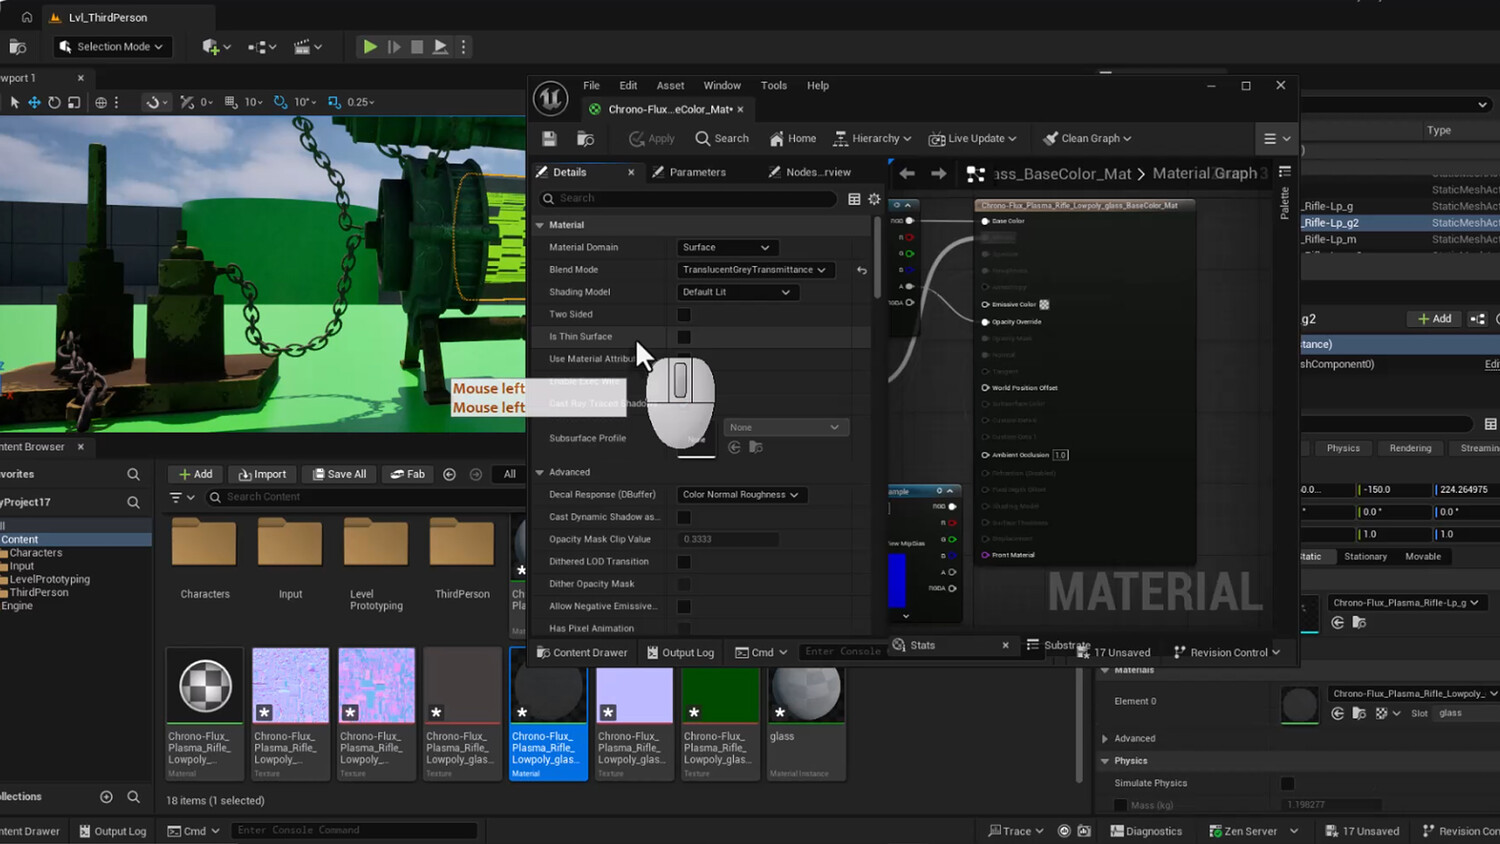
Task: Select the Rotate gizmo tool in the viewport toolbar
Action: point(54,102)
